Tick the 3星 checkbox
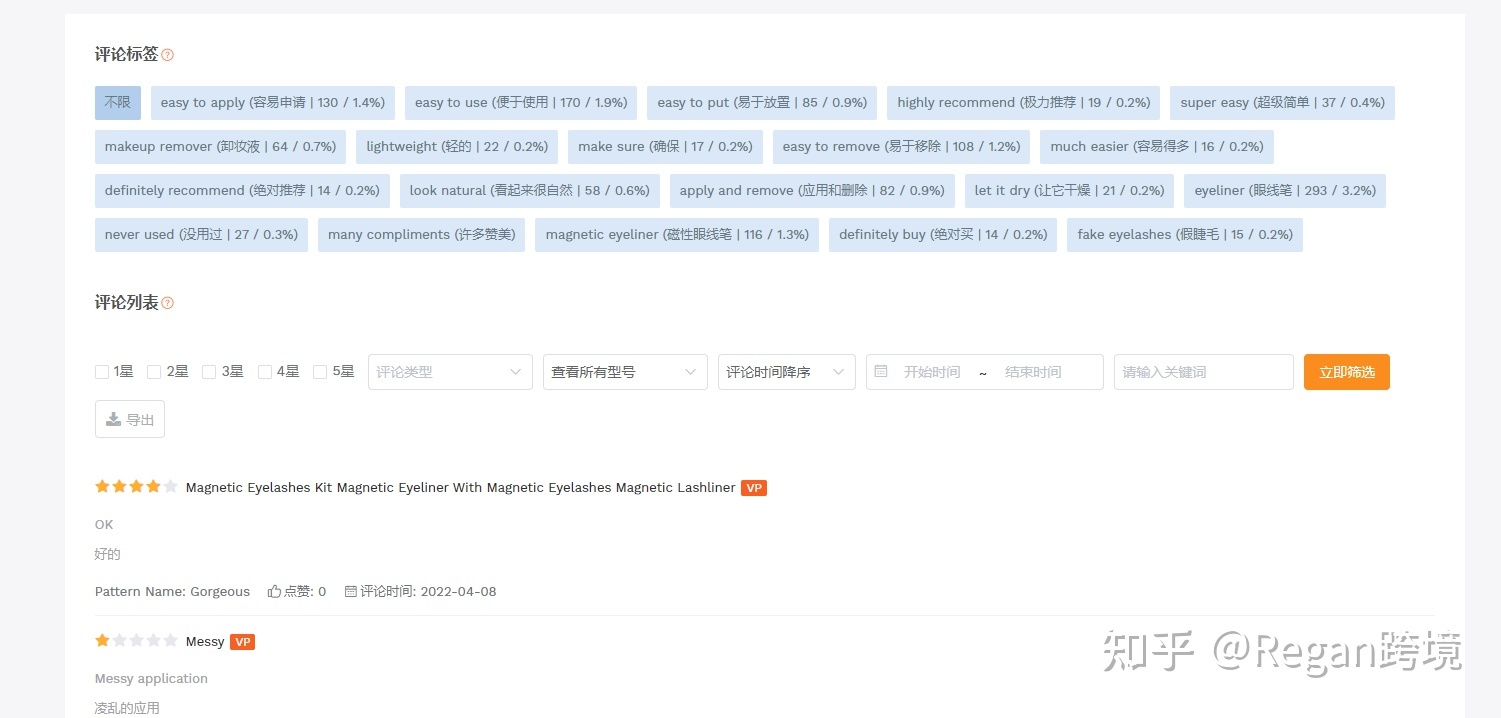Image resolution: width=1501 pixels, height=718 pixels. pos(209,372)
